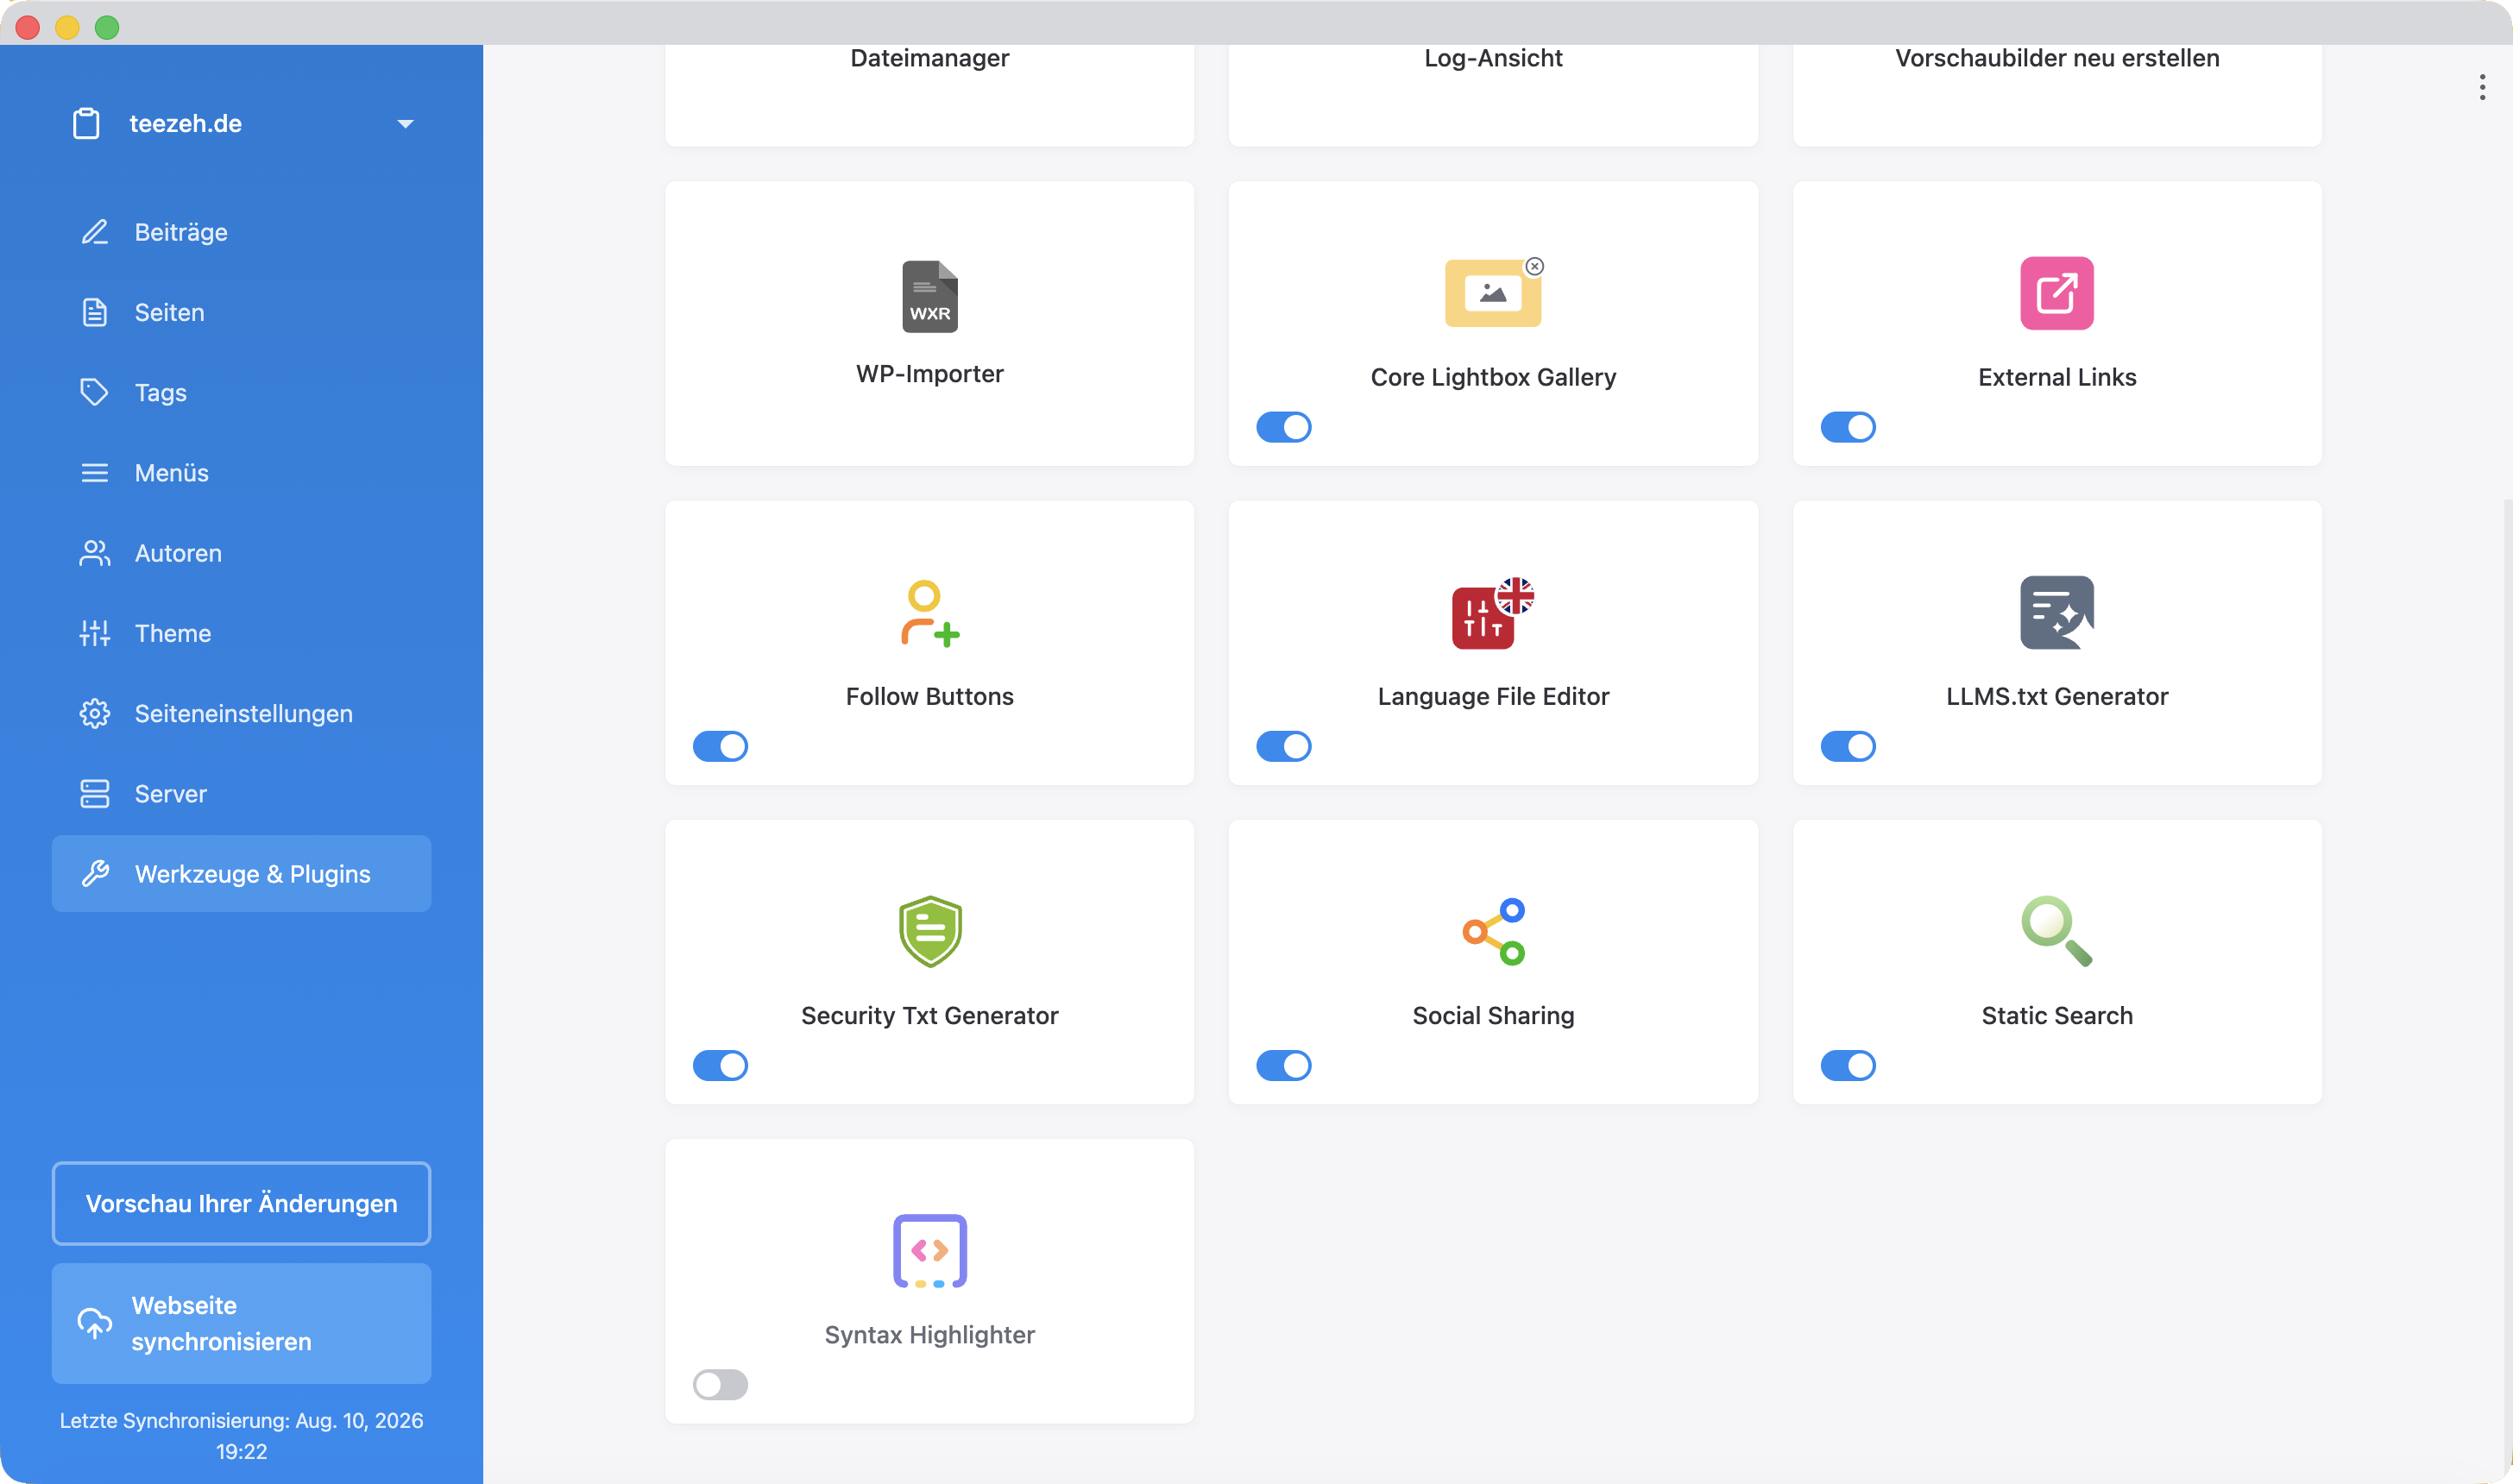
Task: Open the Tags section
Action: [x=241, y=392]
